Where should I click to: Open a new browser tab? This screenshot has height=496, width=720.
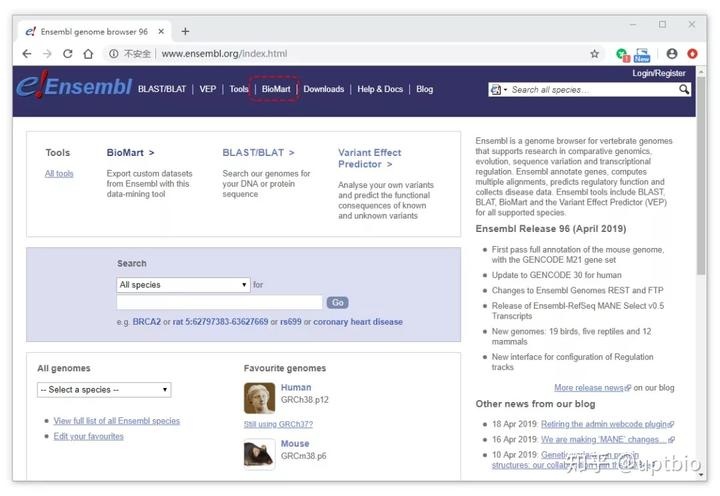click(185, 31)
